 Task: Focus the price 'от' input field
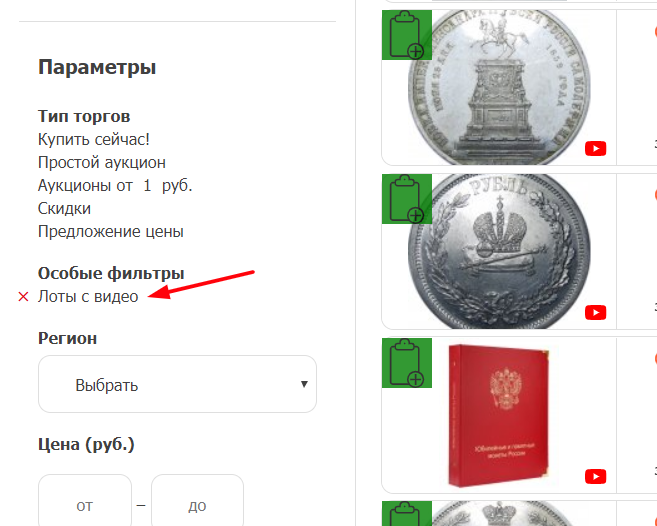(85, 500)
